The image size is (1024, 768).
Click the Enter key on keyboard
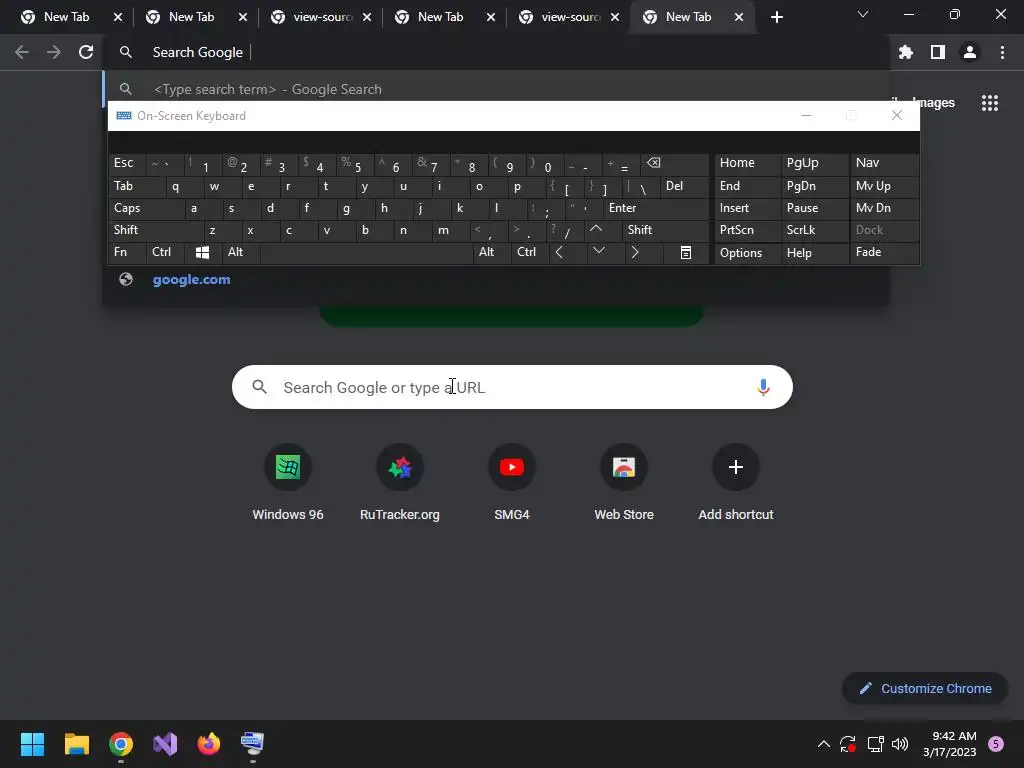point(656,208)
